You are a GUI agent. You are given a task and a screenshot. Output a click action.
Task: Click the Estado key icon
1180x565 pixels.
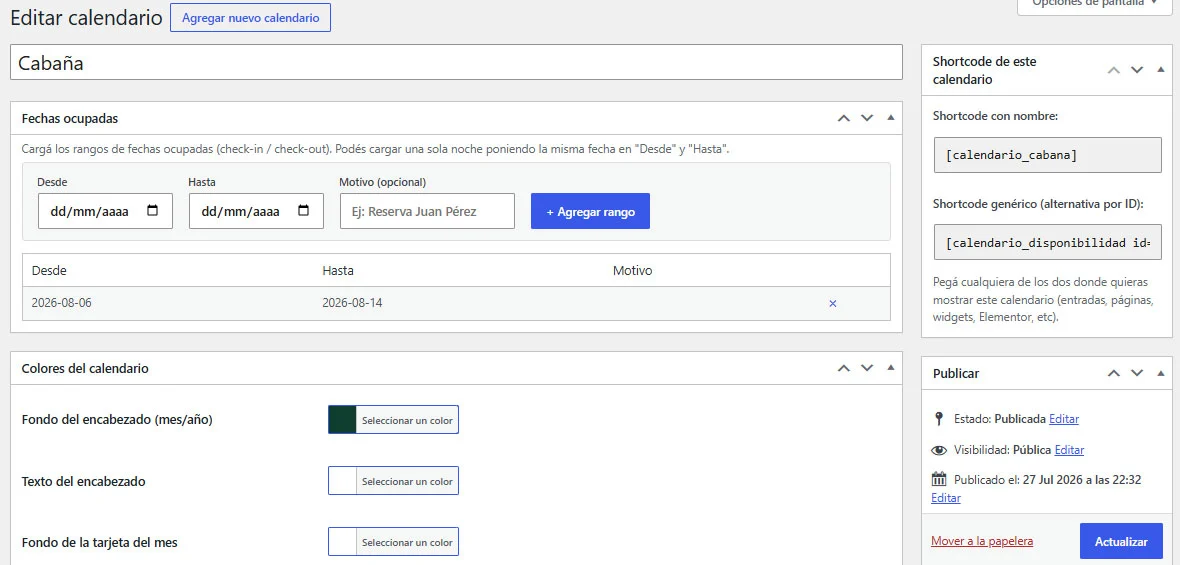point(938,418)
